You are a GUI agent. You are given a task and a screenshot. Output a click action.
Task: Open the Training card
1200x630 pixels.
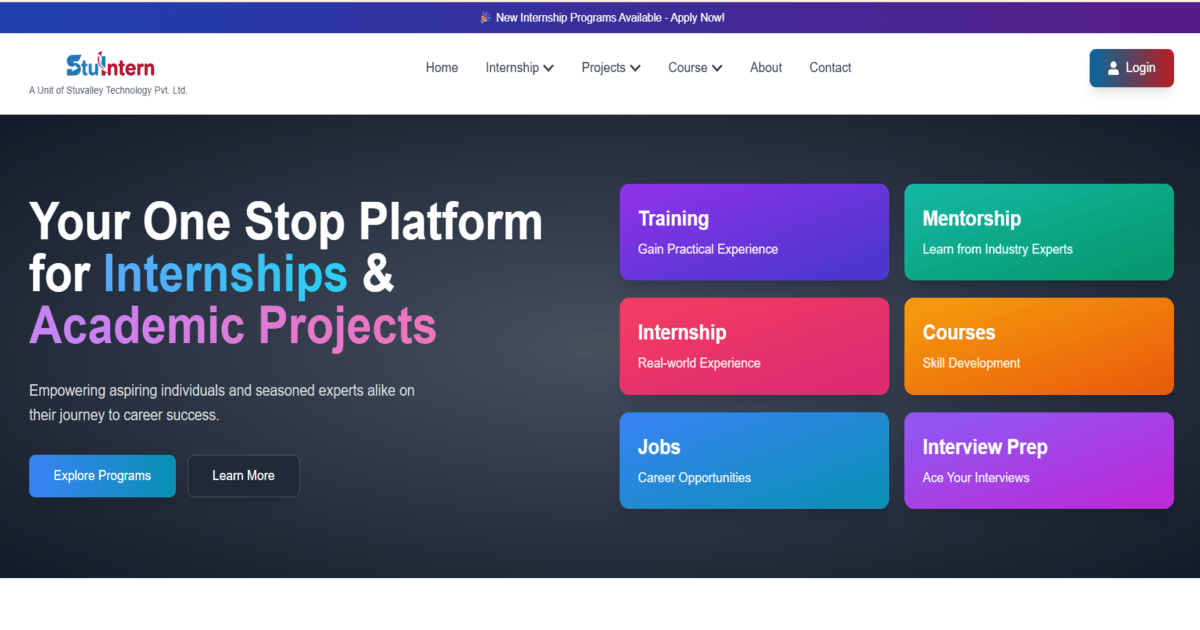tap(754, 232)
